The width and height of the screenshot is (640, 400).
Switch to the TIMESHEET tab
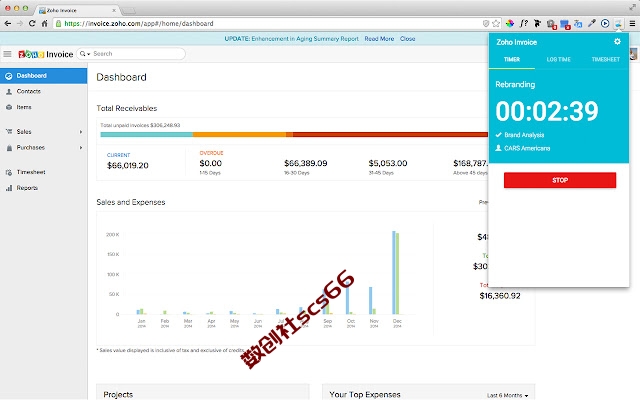[606, 60]
